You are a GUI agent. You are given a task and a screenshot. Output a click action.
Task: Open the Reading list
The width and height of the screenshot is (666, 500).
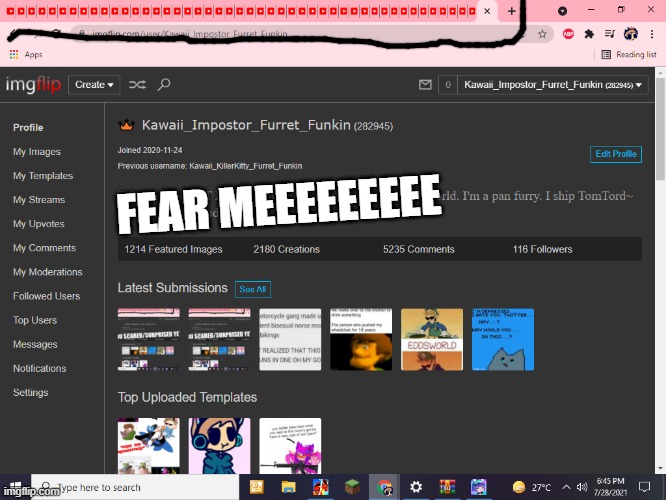[x=629, y=54]
